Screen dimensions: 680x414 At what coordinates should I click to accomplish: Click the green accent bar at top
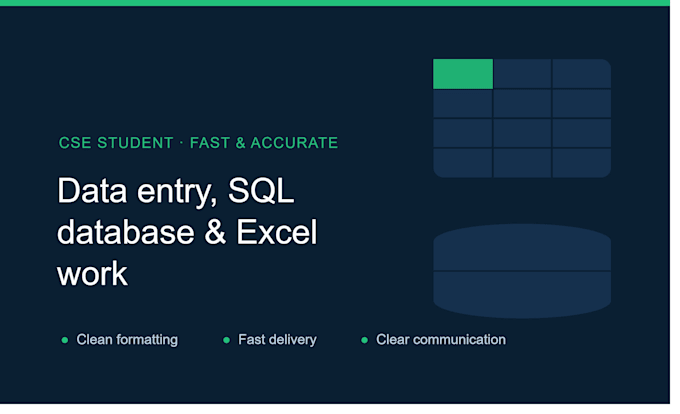click(335, 3)
